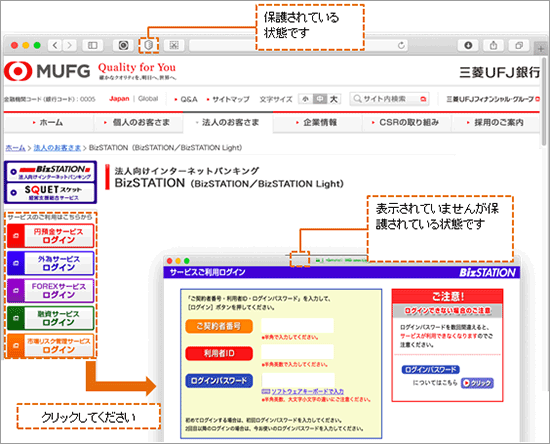Click the round camera extension icon

tap(123, 45)
